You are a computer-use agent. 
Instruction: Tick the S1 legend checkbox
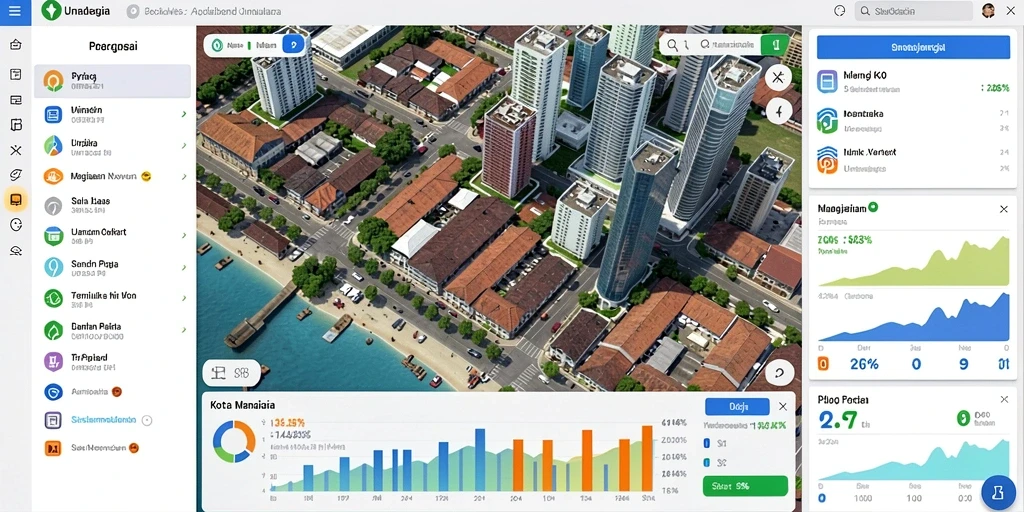(x=707, y=443)
